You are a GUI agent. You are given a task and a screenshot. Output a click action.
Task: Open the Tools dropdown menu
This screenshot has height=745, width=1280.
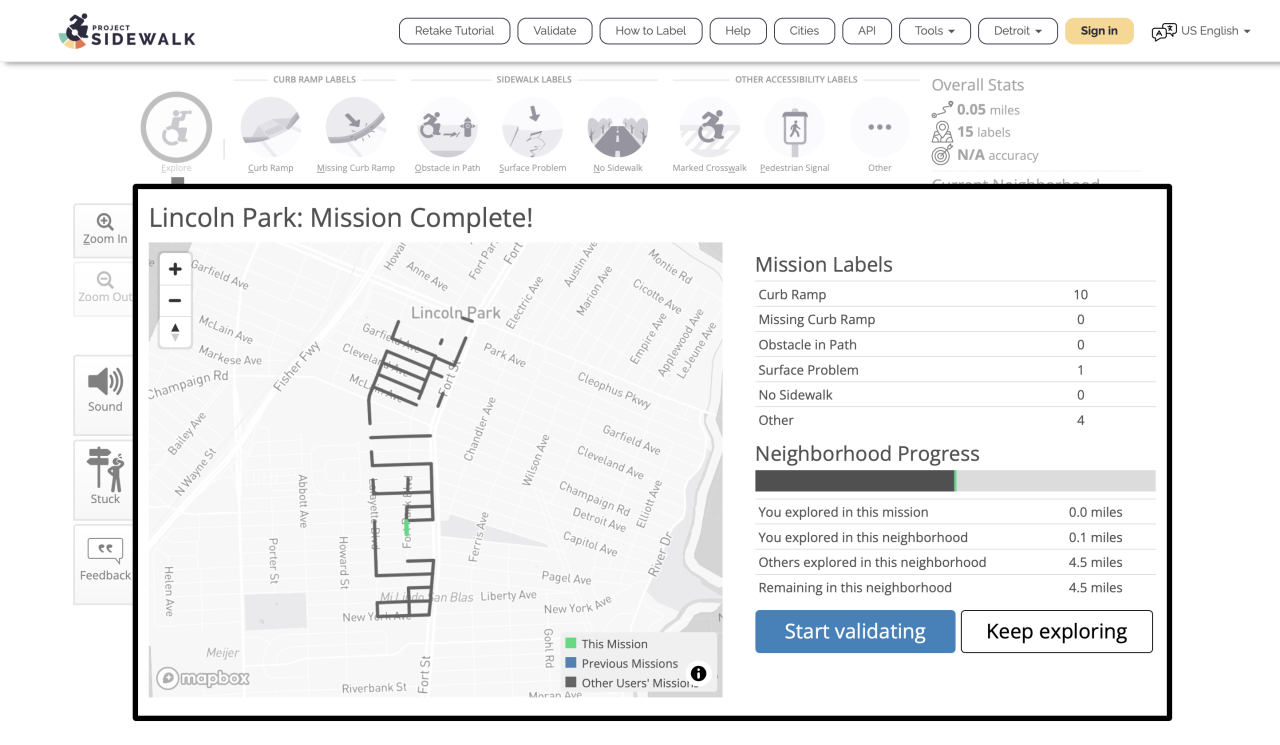pos(935,31)
